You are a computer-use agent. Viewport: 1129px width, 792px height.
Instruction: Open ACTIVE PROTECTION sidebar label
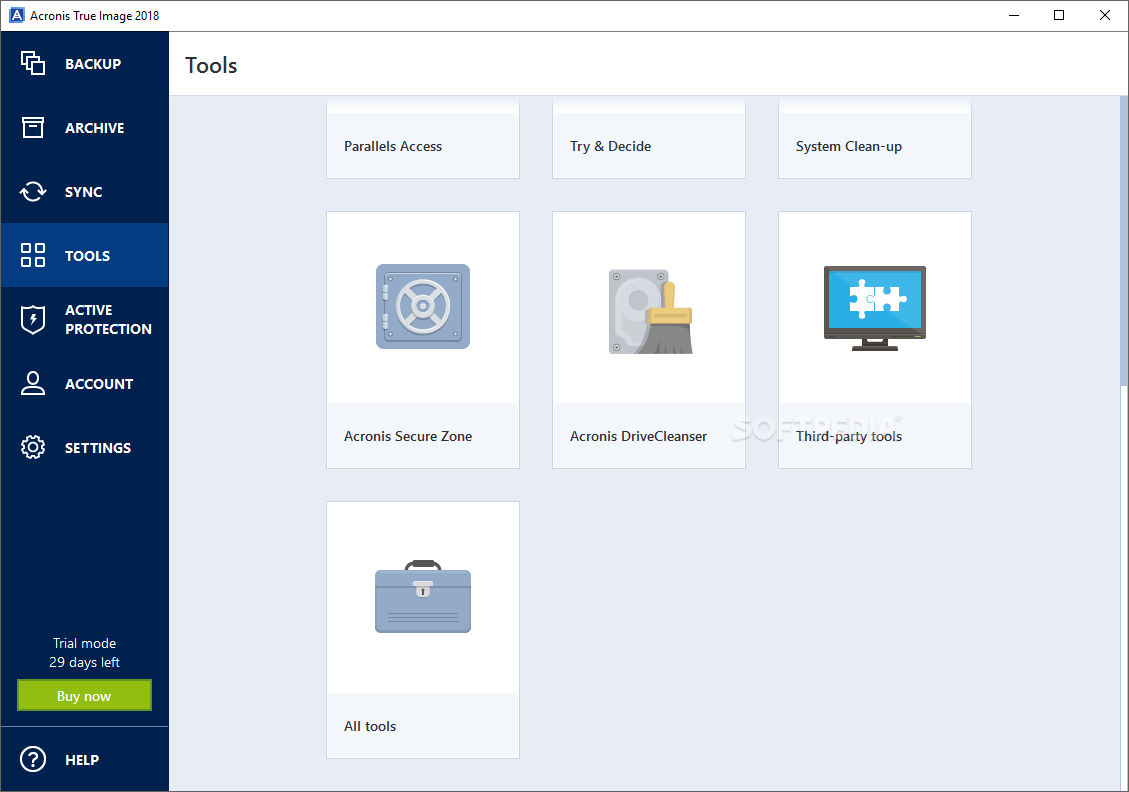(x=108, y=320)
